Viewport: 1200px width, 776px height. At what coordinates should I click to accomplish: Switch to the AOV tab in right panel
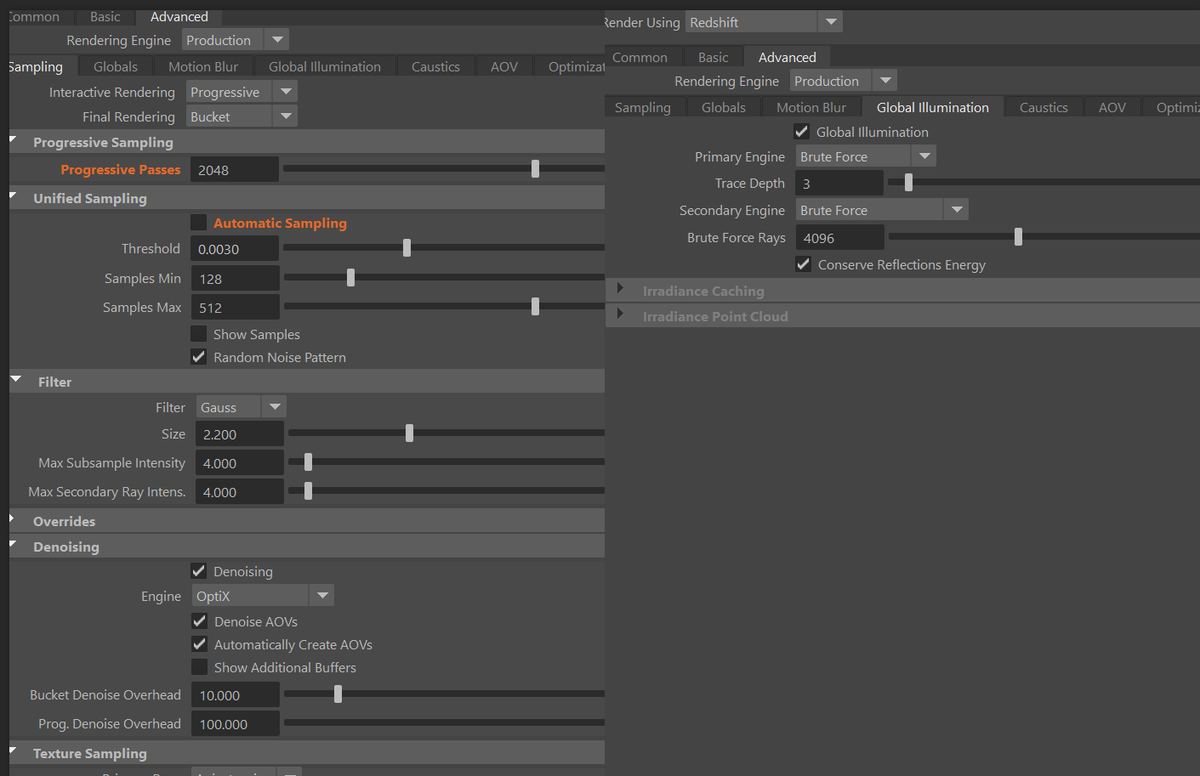coord(1112,107)
